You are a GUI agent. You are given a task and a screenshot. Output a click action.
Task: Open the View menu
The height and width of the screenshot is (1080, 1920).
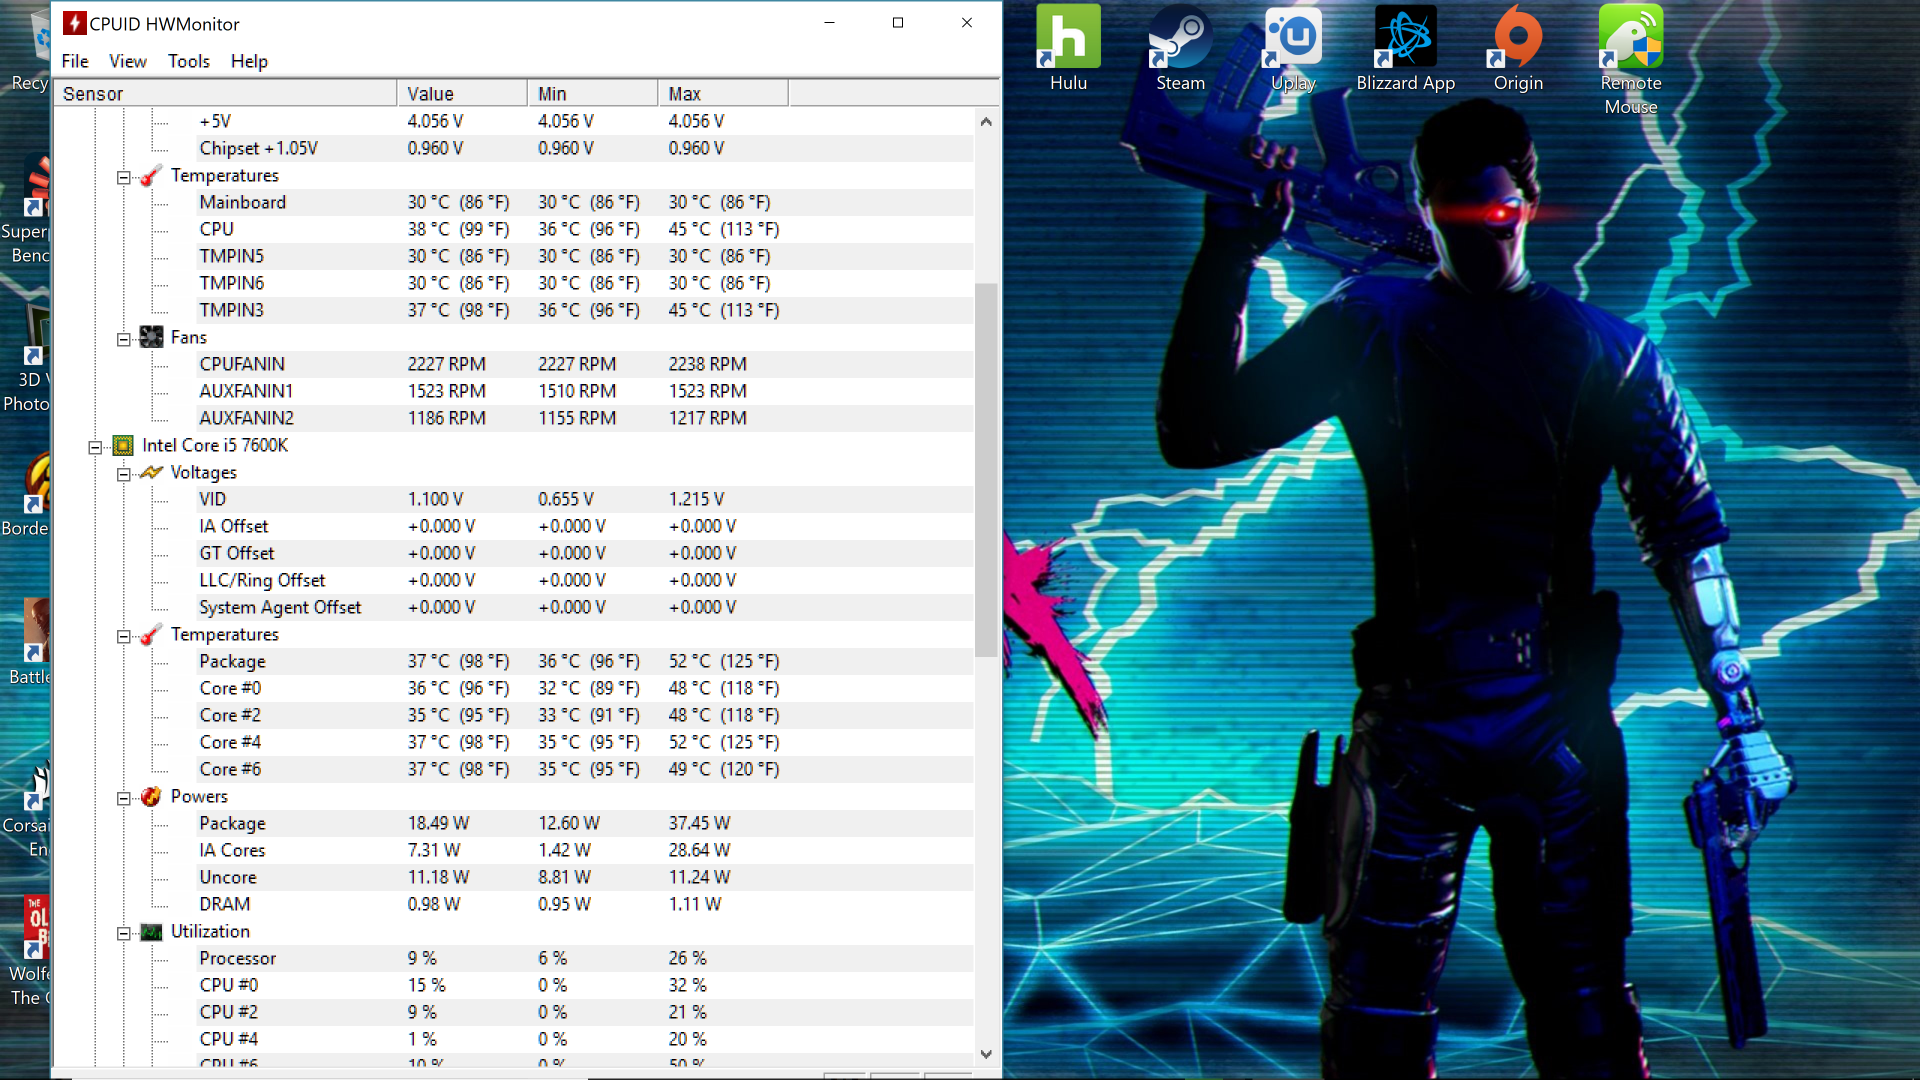[128, 61]
